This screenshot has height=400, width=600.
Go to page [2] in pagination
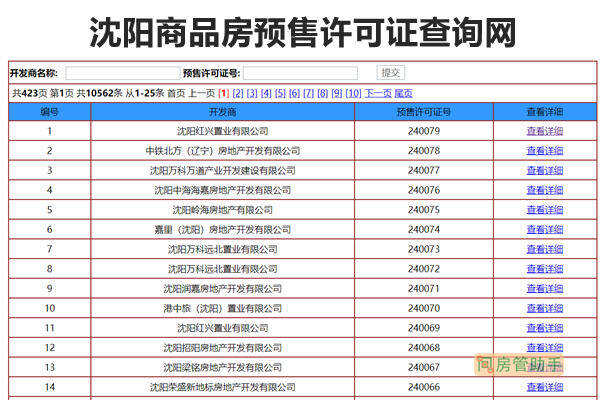[x=238, y=93]
